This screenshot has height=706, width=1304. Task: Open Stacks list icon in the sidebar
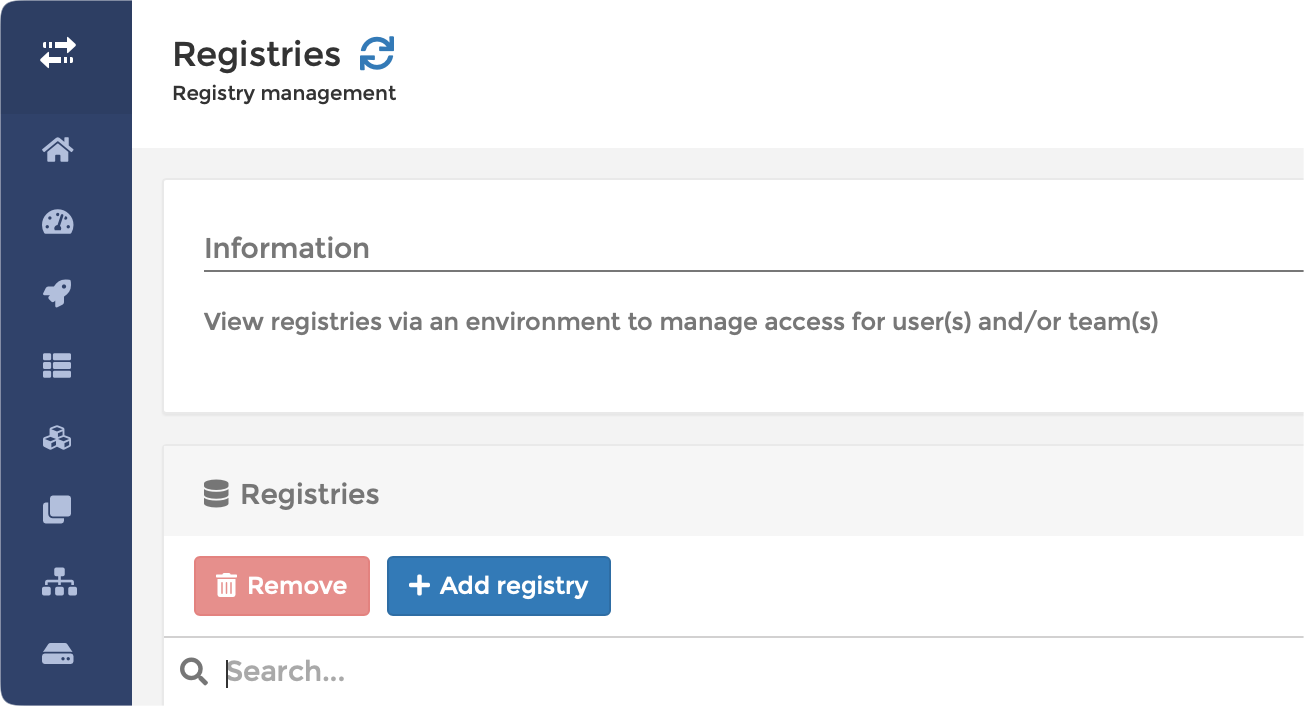tap(58, 366)
